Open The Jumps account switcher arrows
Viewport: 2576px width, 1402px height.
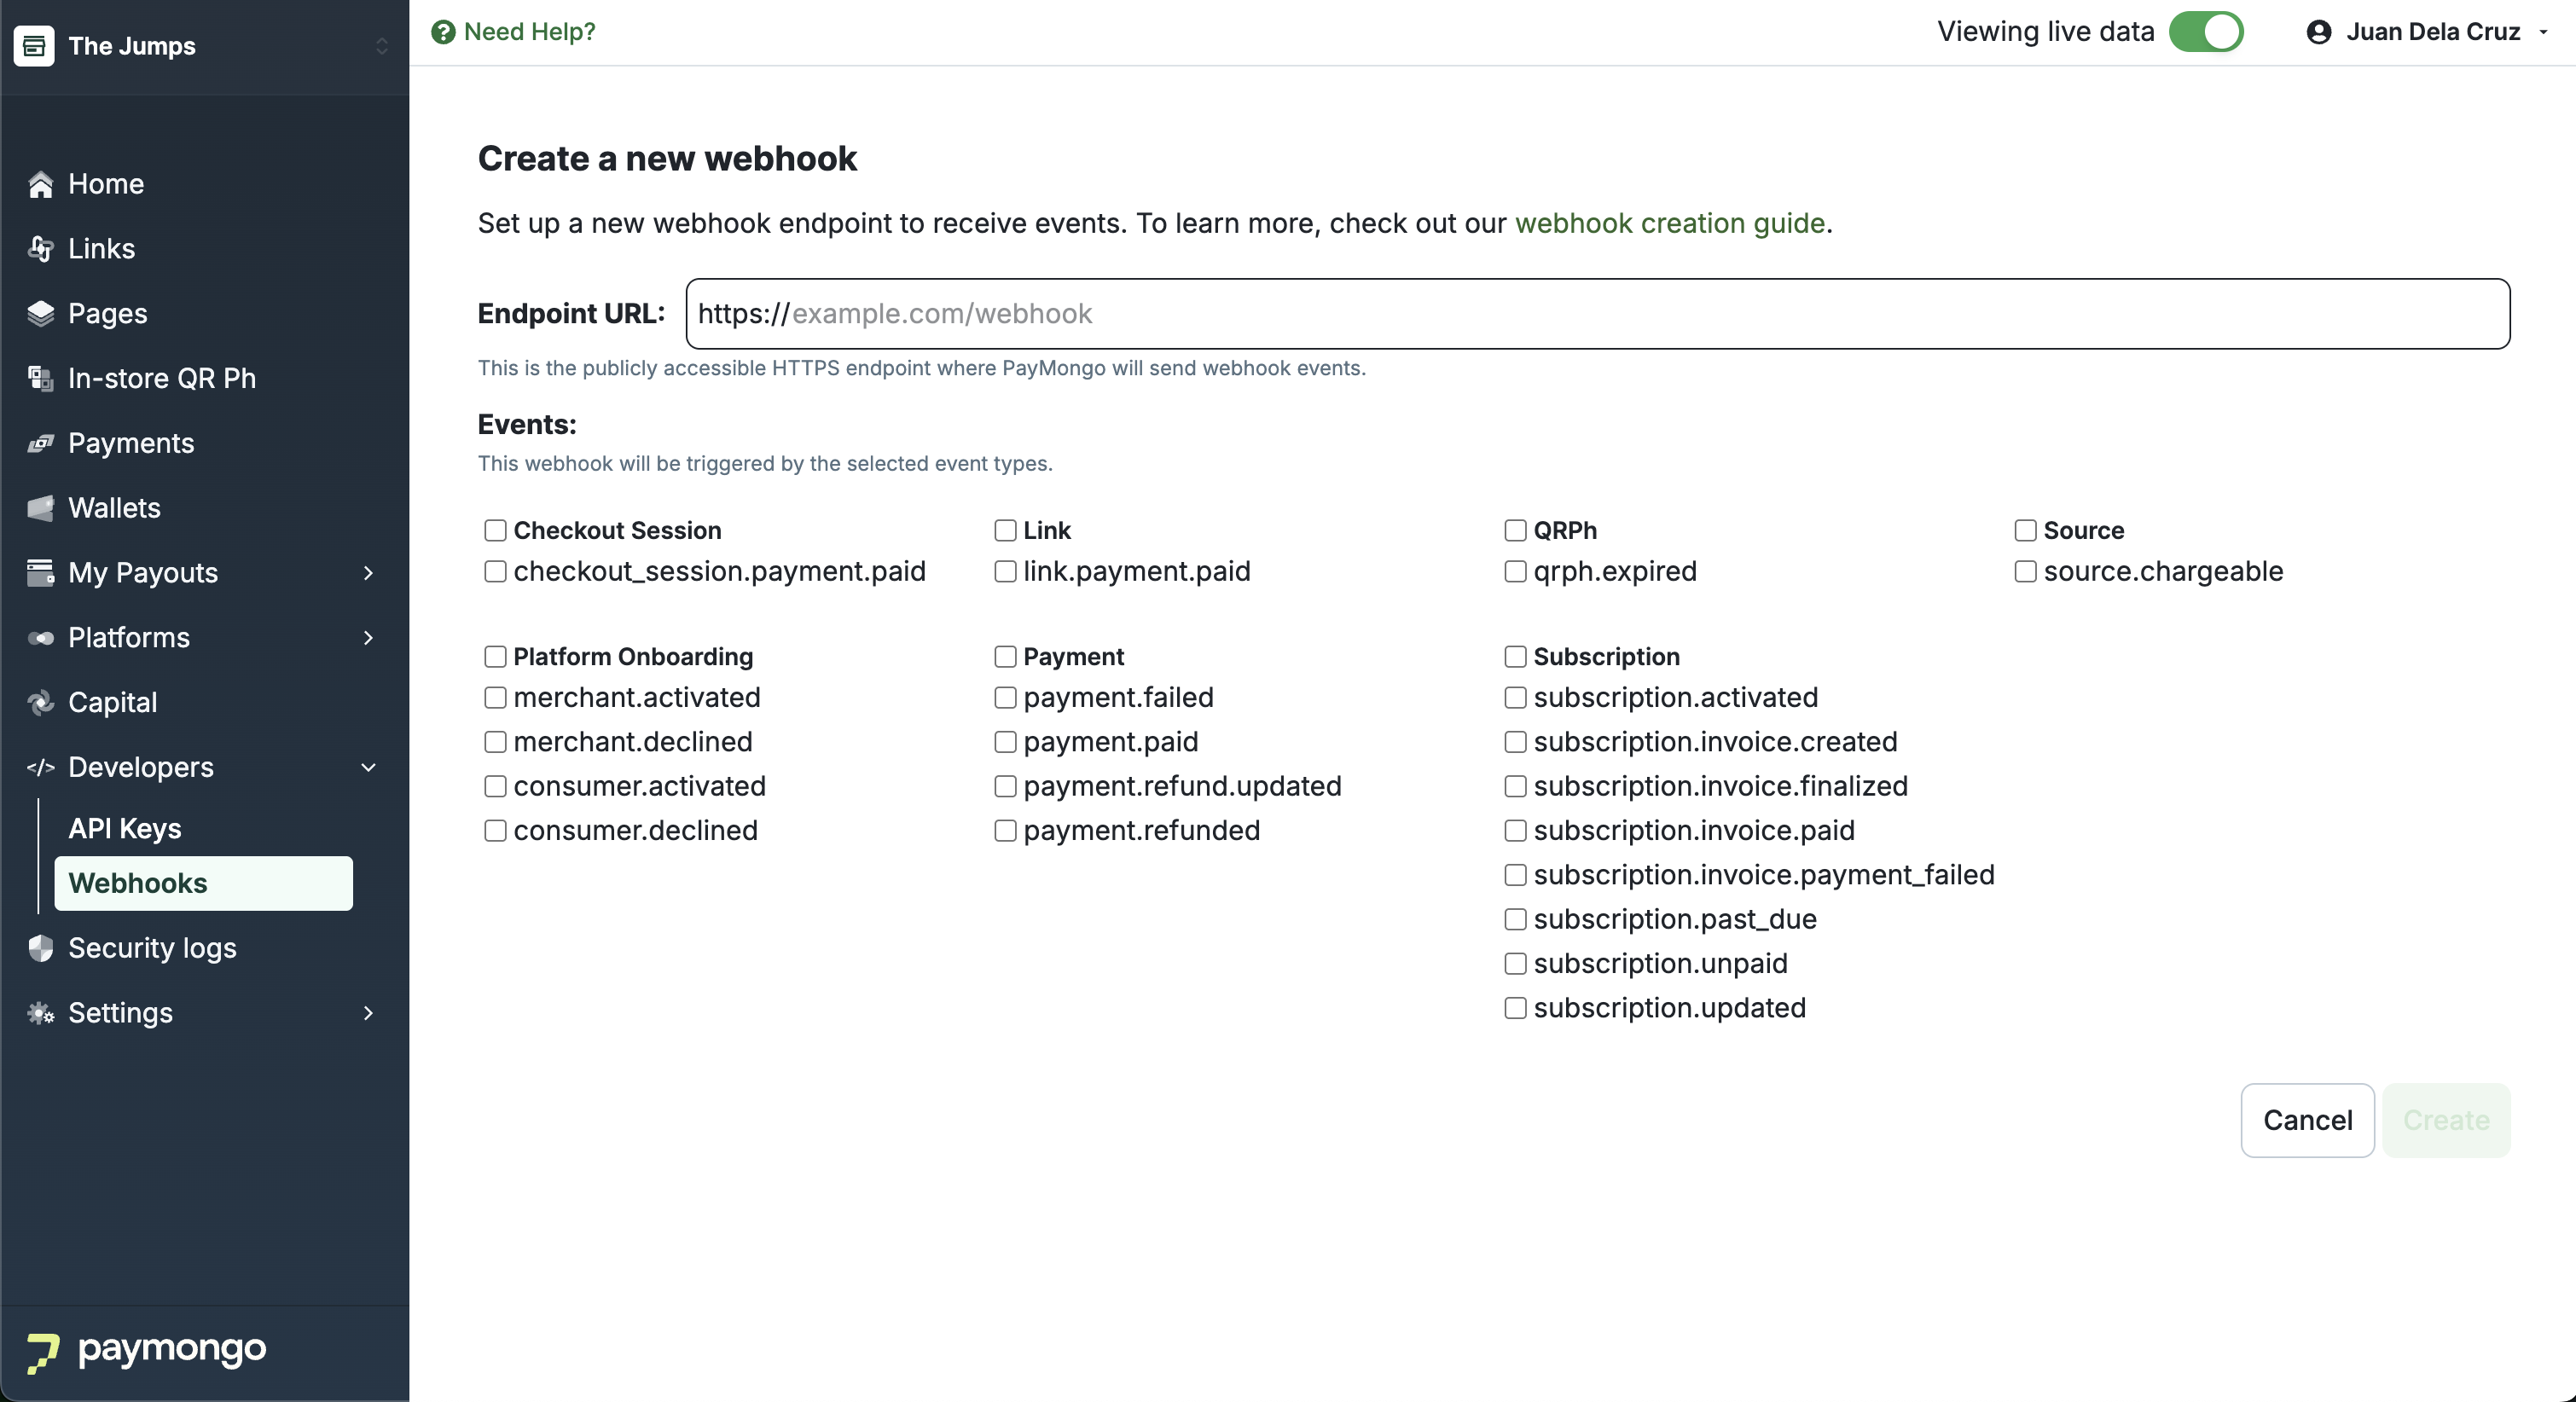pos(381,46)
